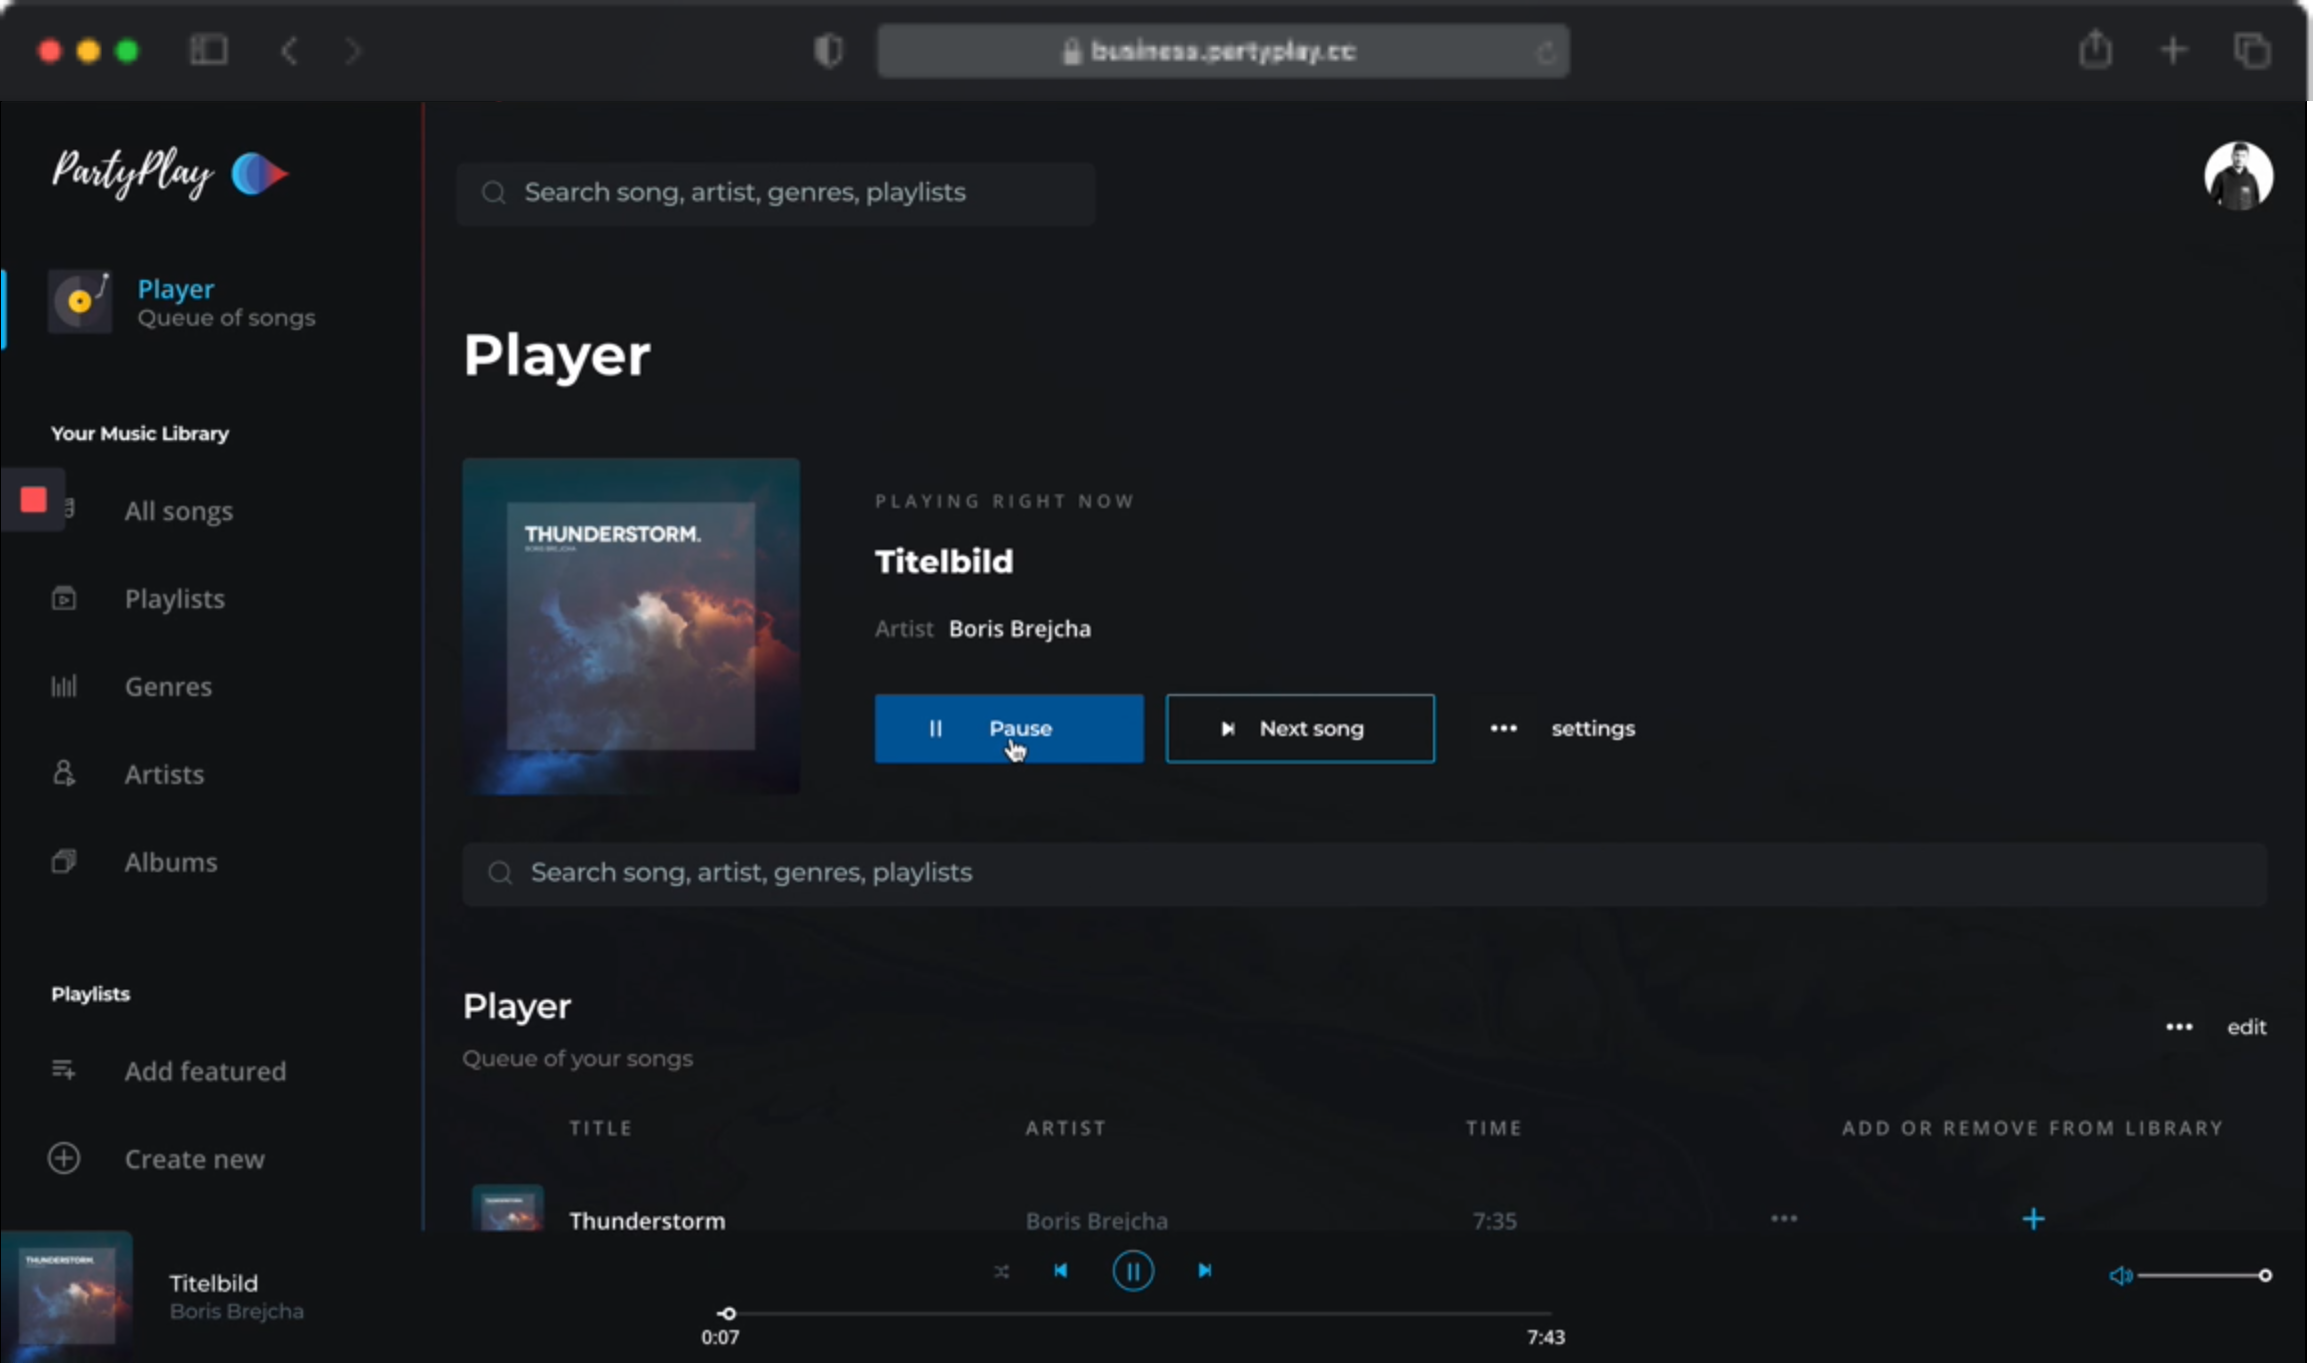The width and height of the screenshot is (2313, 1363).
Task: Click the Thunderstorm row thumbnail
Action: click(x=508, y=1208)
